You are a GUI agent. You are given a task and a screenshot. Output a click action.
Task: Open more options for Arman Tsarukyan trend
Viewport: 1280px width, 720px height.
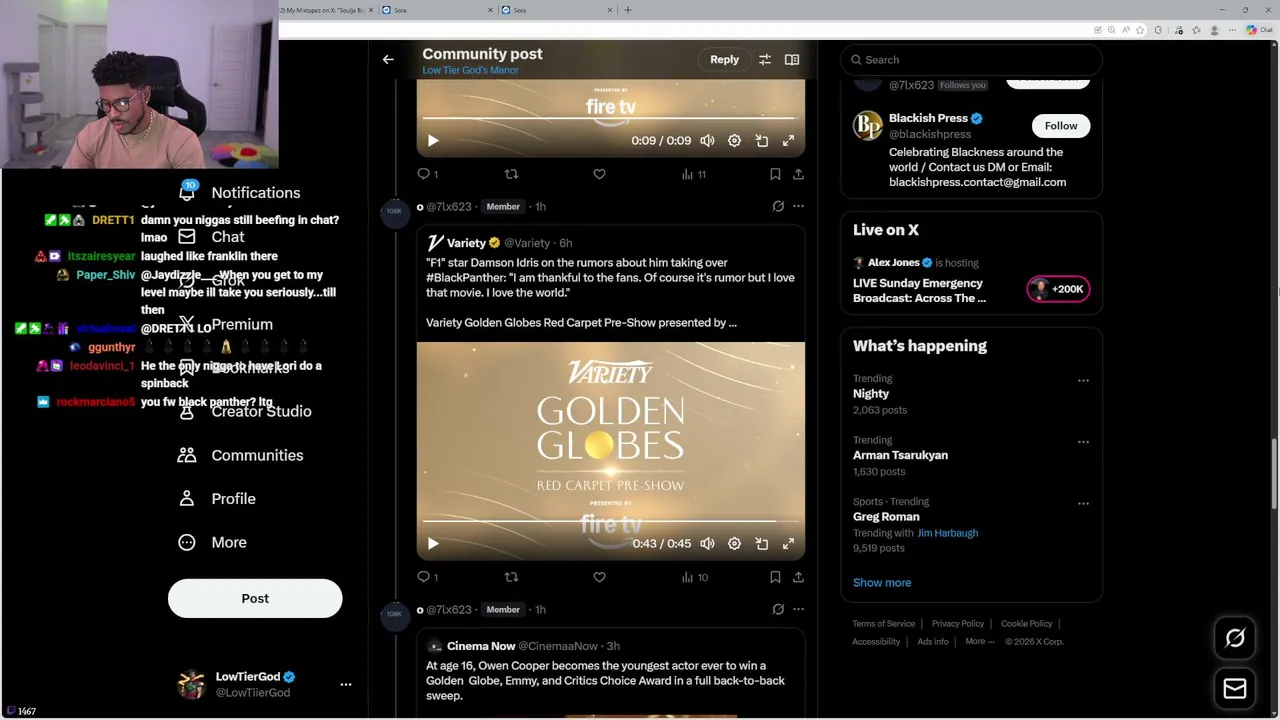[1083, 442]
